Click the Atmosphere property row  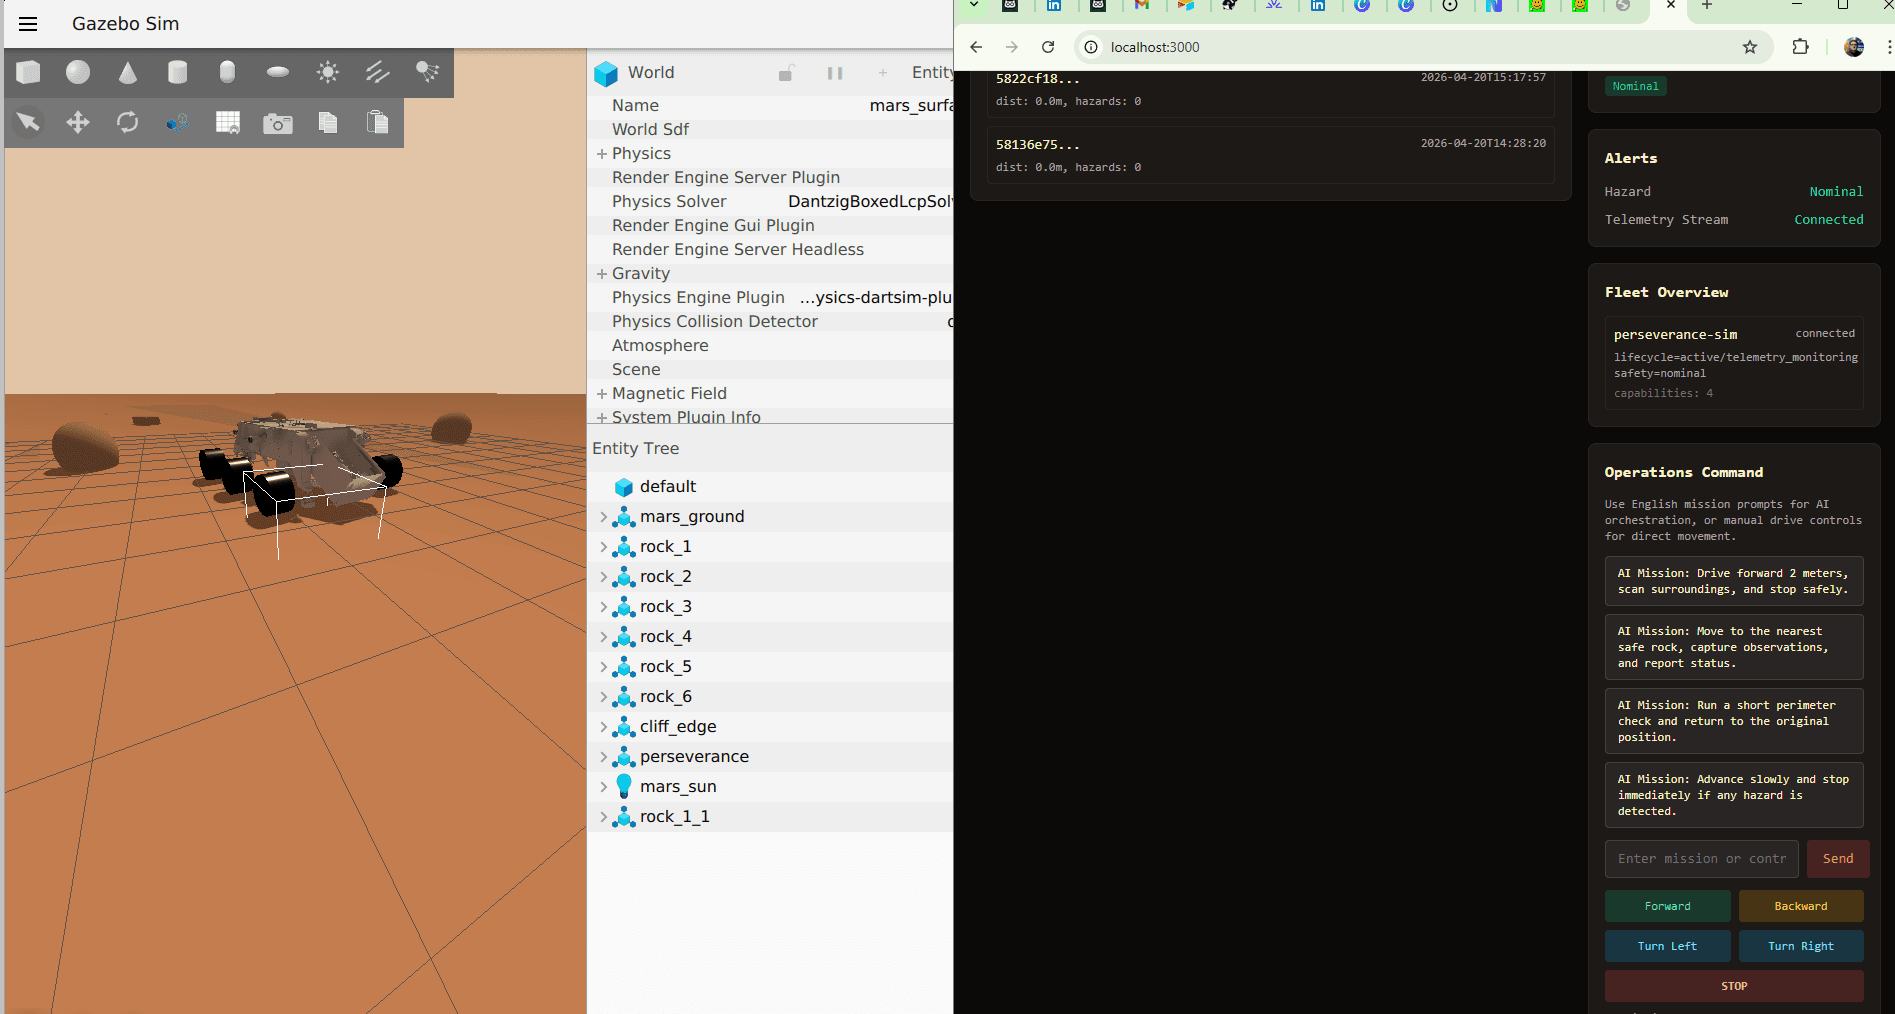pos(770,345)
